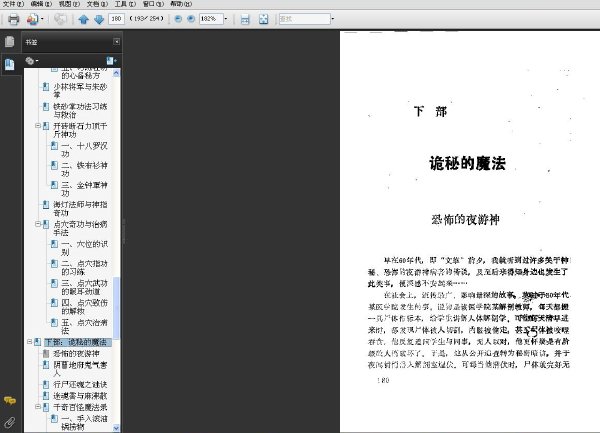
Task: Go to previous page with up arrow
Action: [83, 19]
